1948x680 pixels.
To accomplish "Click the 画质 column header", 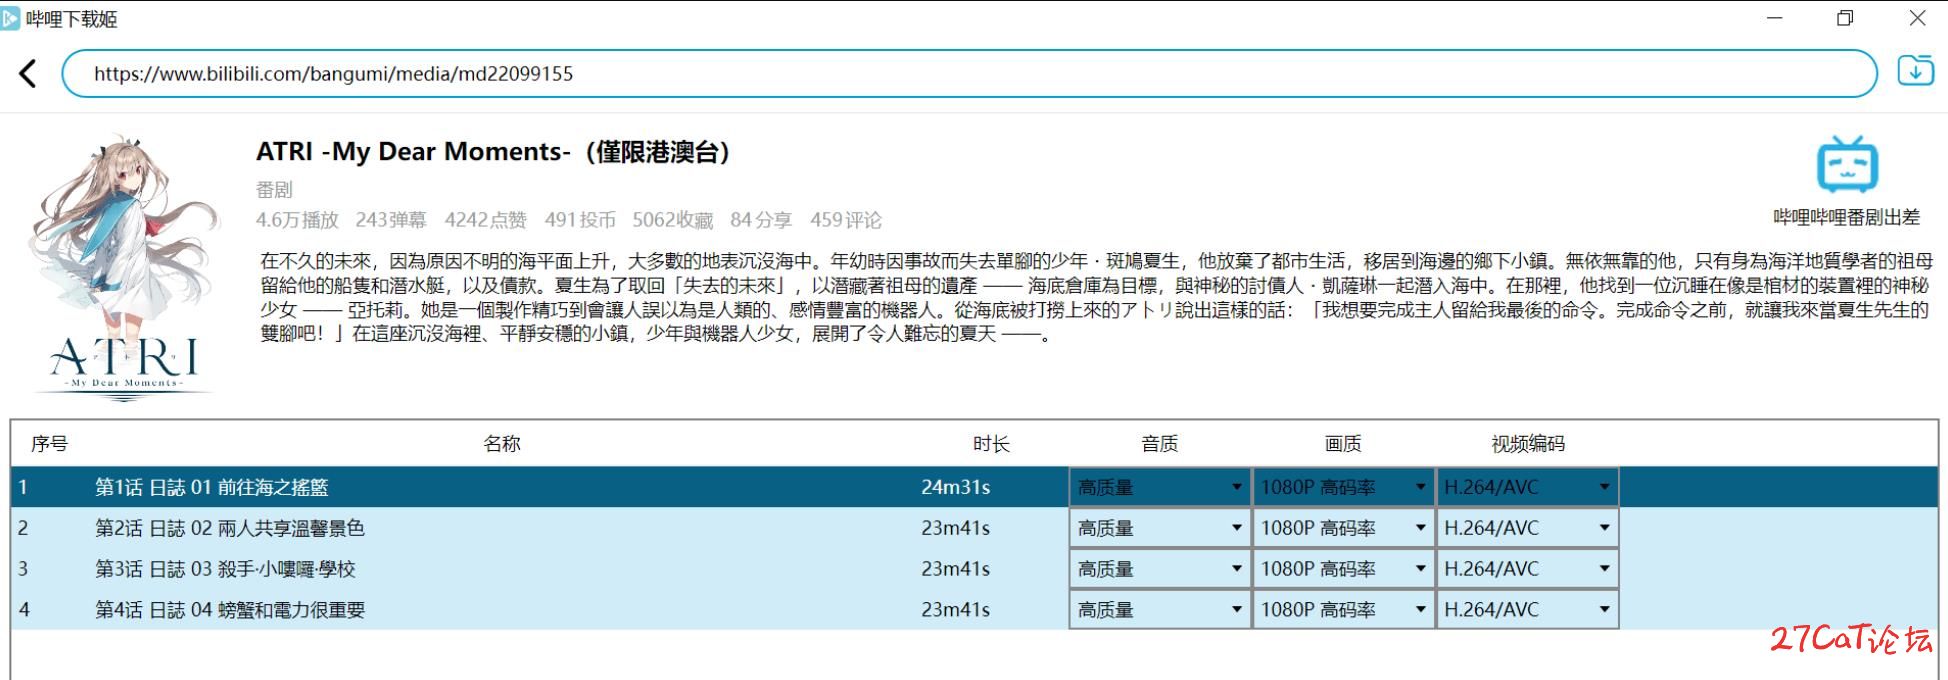I will coord(1343,444).
